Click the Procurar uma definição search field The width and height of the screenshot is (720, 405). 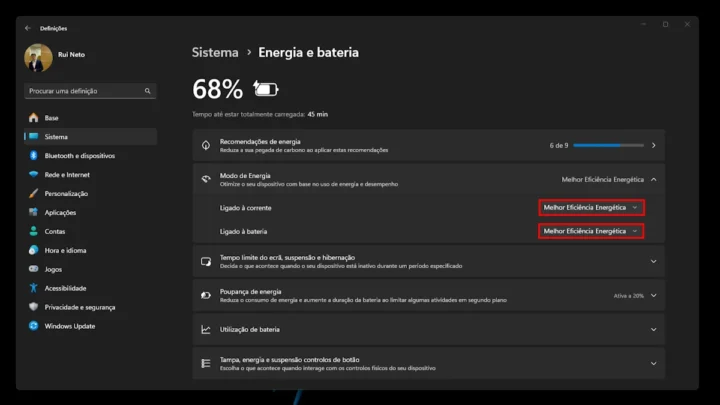pos(84,91)
